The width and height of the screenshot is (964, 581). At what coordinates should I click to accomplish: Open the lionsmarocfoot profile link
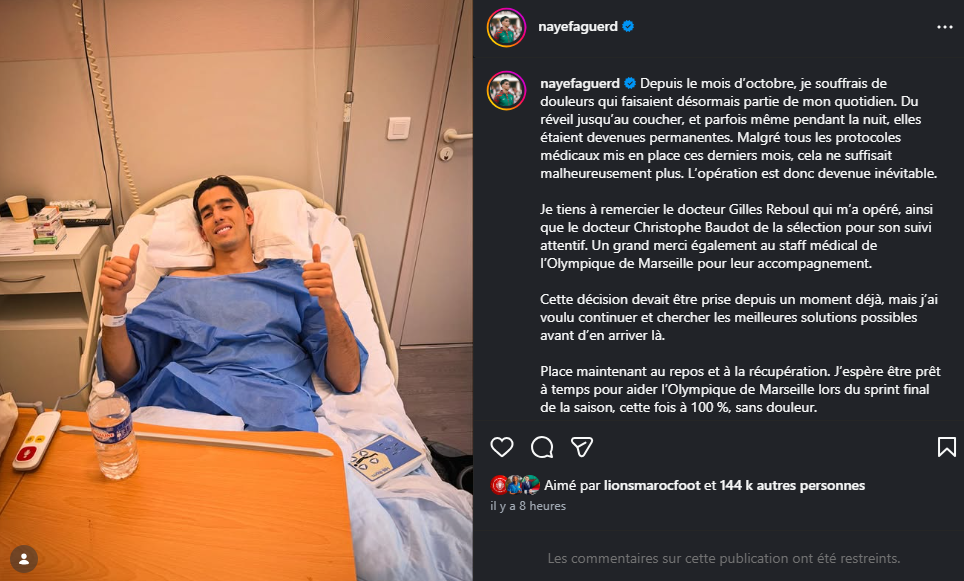coord(652,485)
